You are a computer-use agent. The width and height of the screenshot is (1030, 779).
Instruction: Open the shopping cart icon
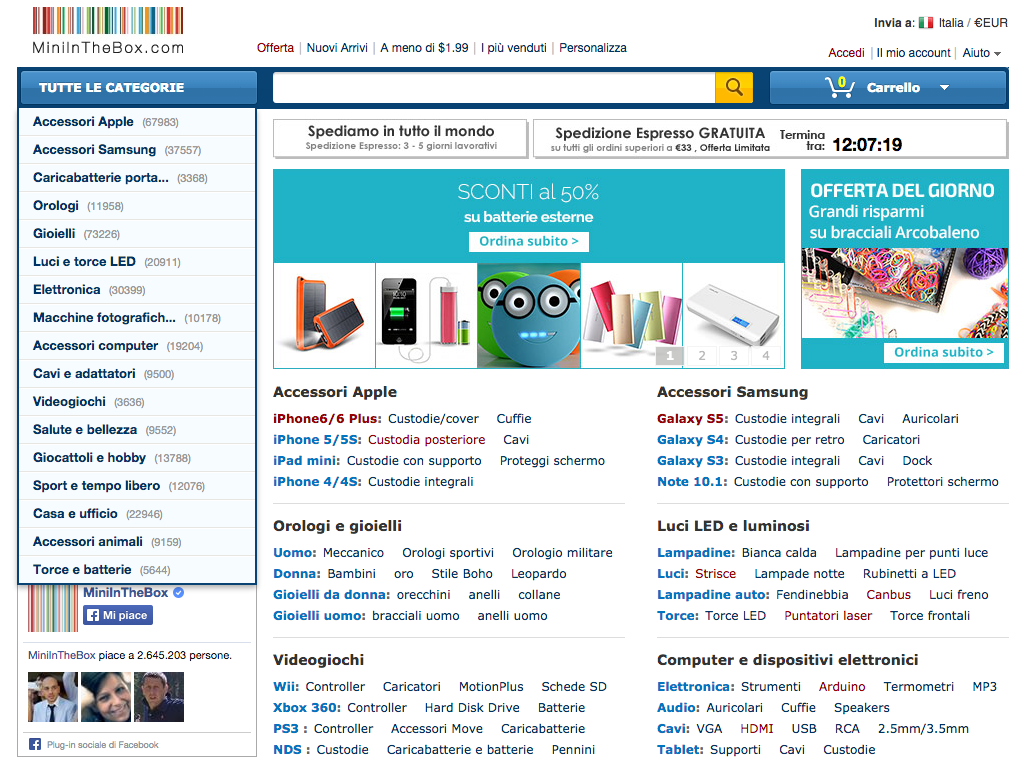point(840,87)
